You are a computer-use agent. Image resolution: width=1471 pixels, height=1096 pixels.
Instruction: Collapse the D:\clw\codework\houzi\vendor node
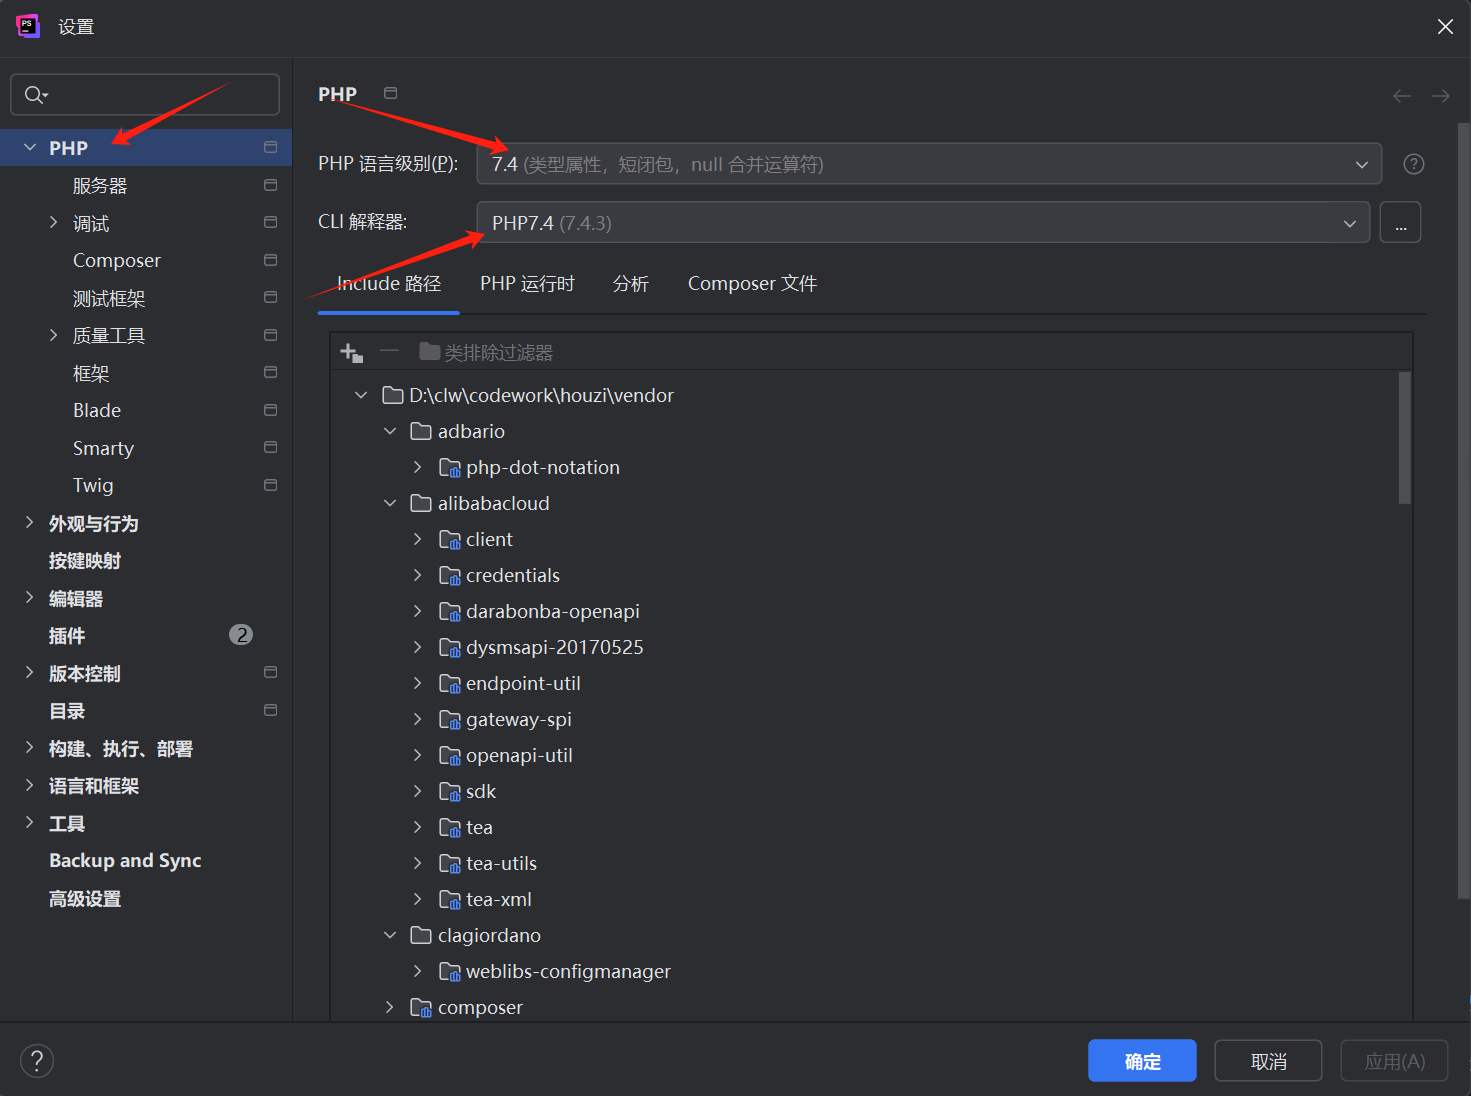(361, 395)
